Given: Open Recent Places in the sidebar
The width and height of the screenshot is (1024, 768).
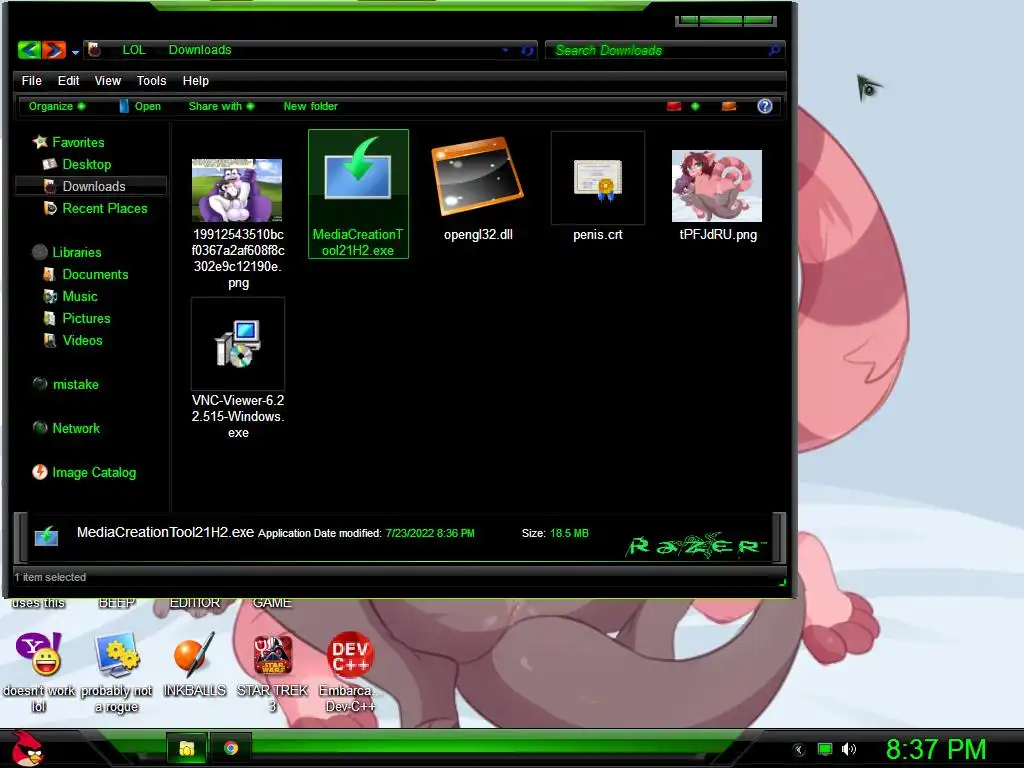Looking at the screenshot, I should [x=104, y=209].
